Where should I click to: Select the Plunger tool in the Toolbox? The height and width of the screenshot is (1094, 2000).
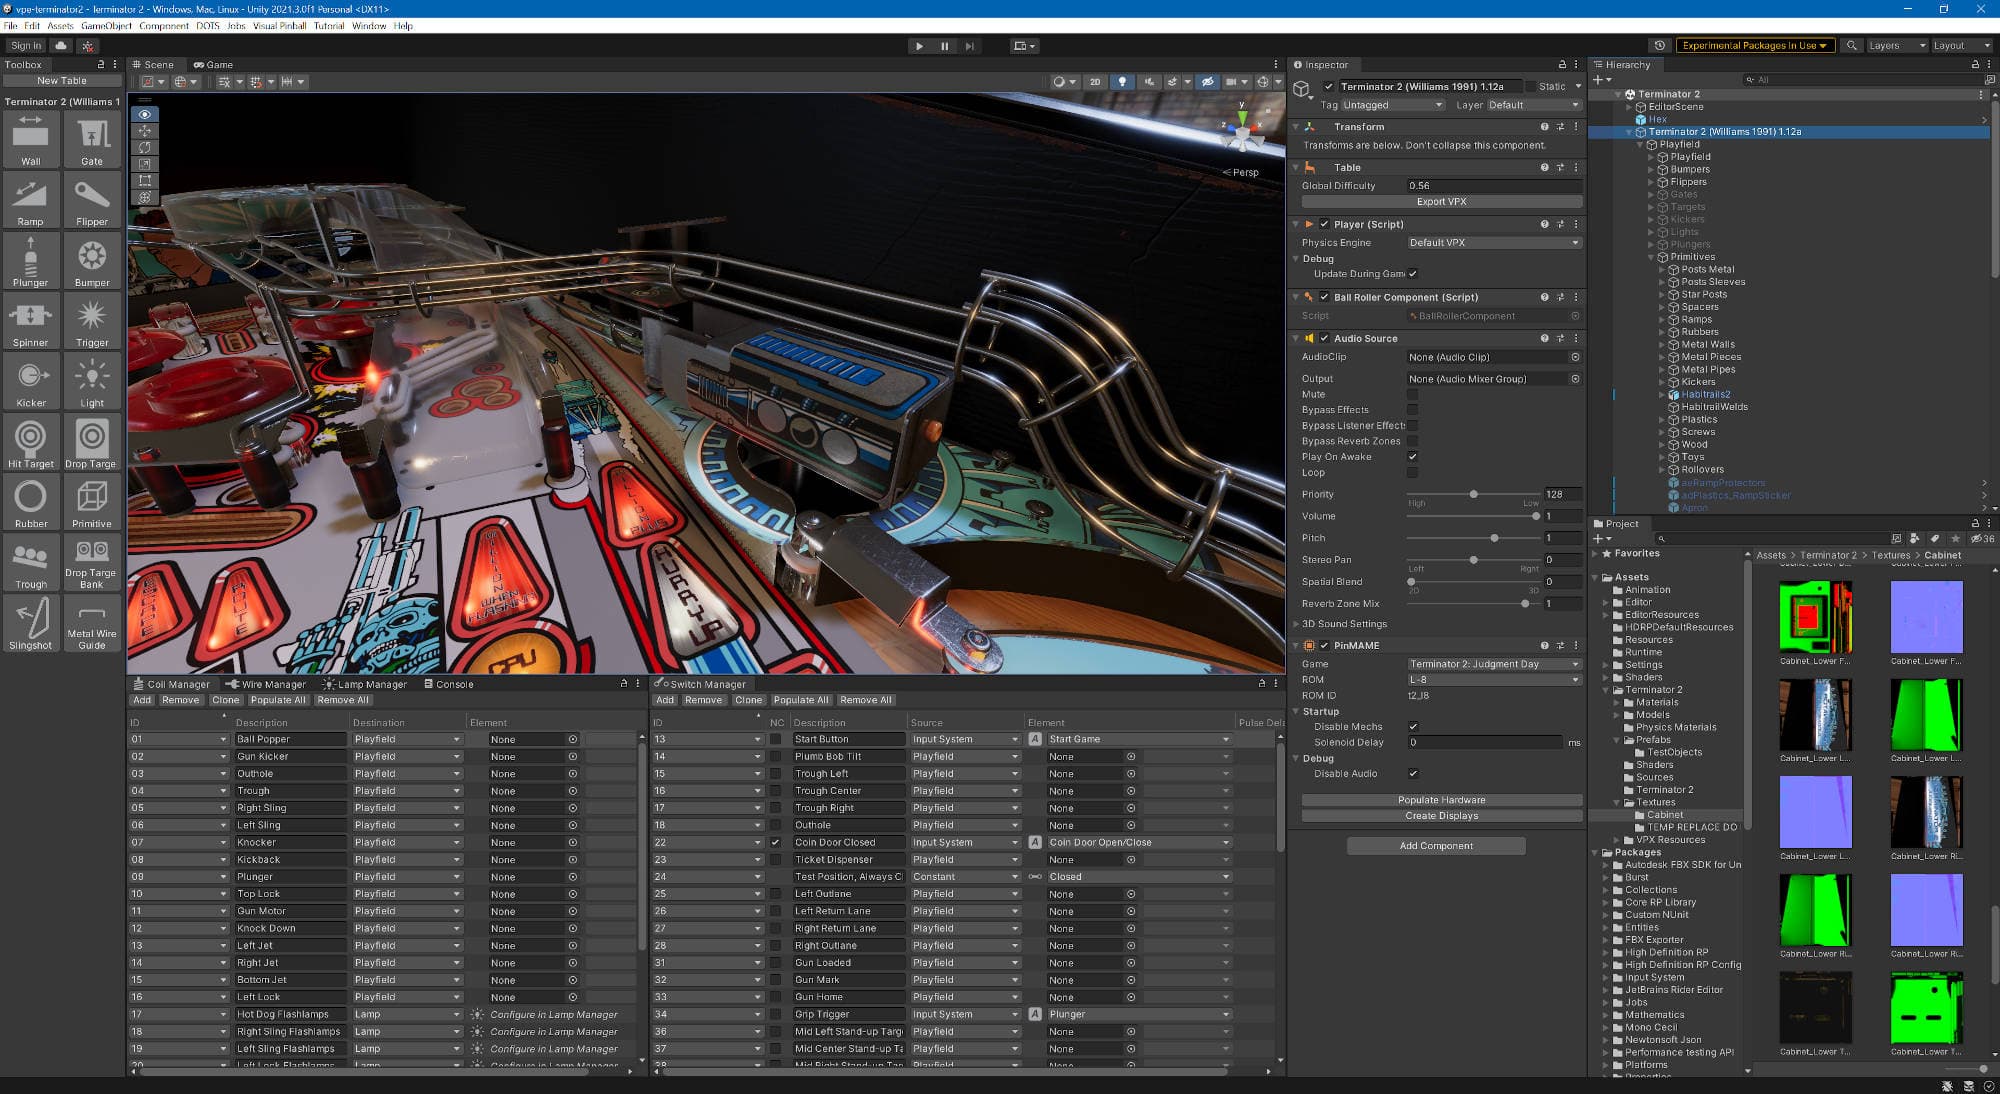[x=31, y=260]
